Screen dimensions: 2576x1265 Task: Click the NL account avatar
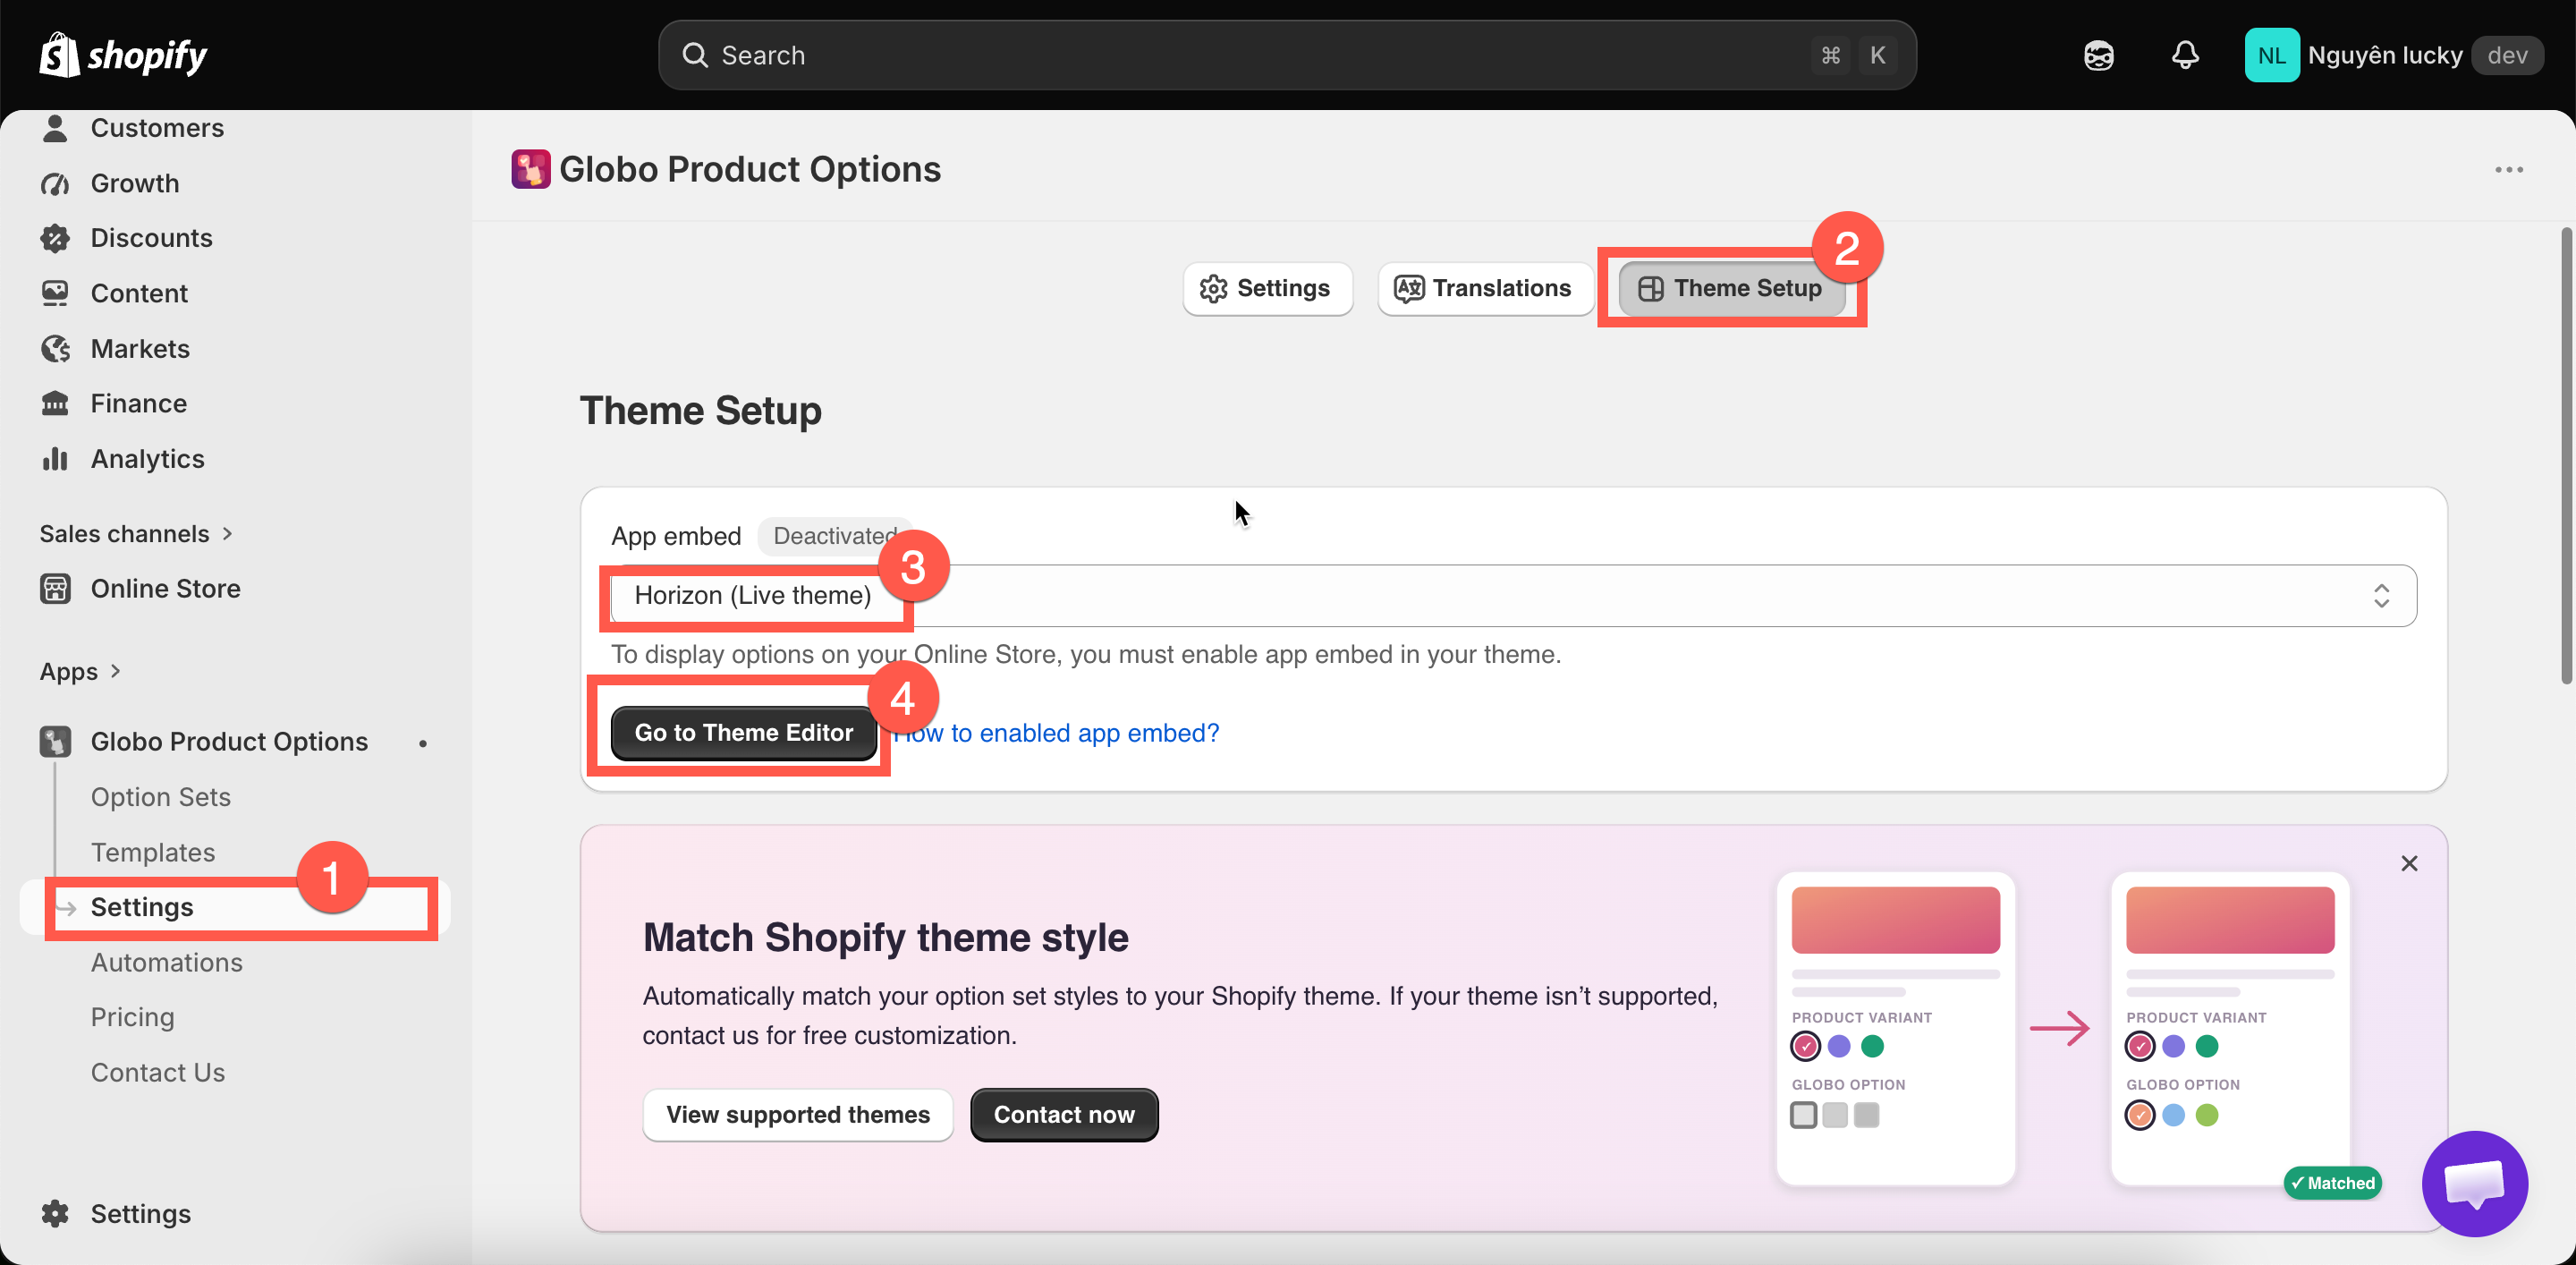coord(2271,55)
